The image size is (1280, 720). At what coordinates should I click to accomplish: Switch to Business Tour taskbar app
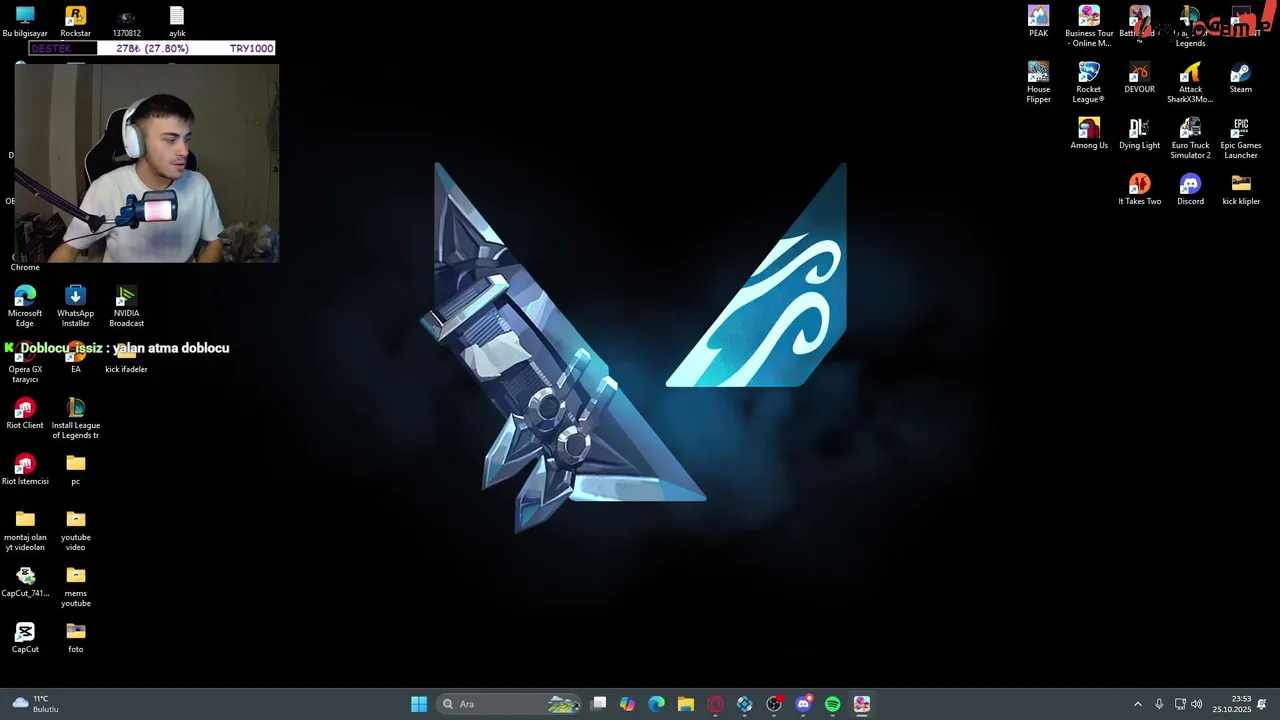[x=862, y=704]
